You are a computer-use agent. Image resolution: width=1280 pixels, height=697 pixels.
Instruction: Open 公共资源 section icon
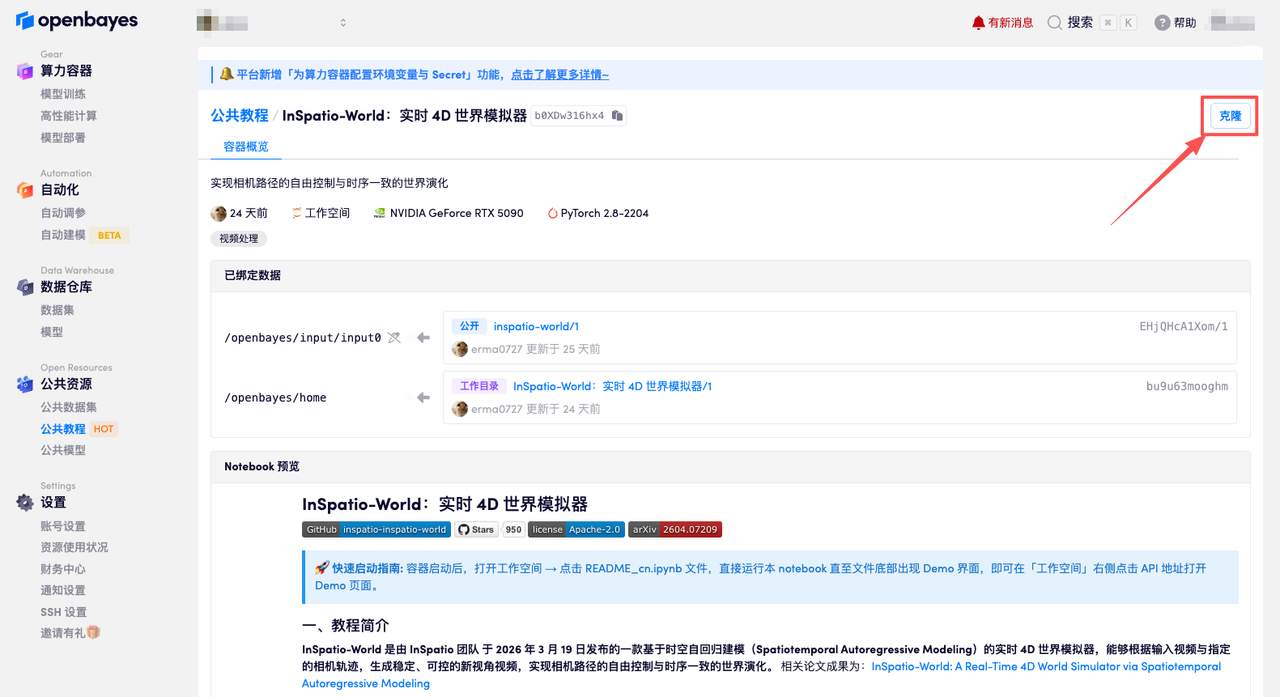pos(25,384)
